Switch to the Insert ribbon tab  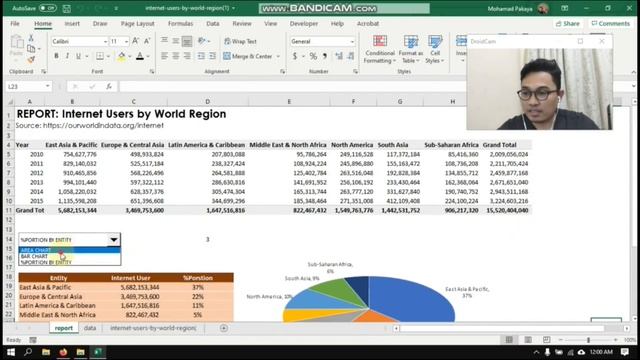tap(72, 24)
